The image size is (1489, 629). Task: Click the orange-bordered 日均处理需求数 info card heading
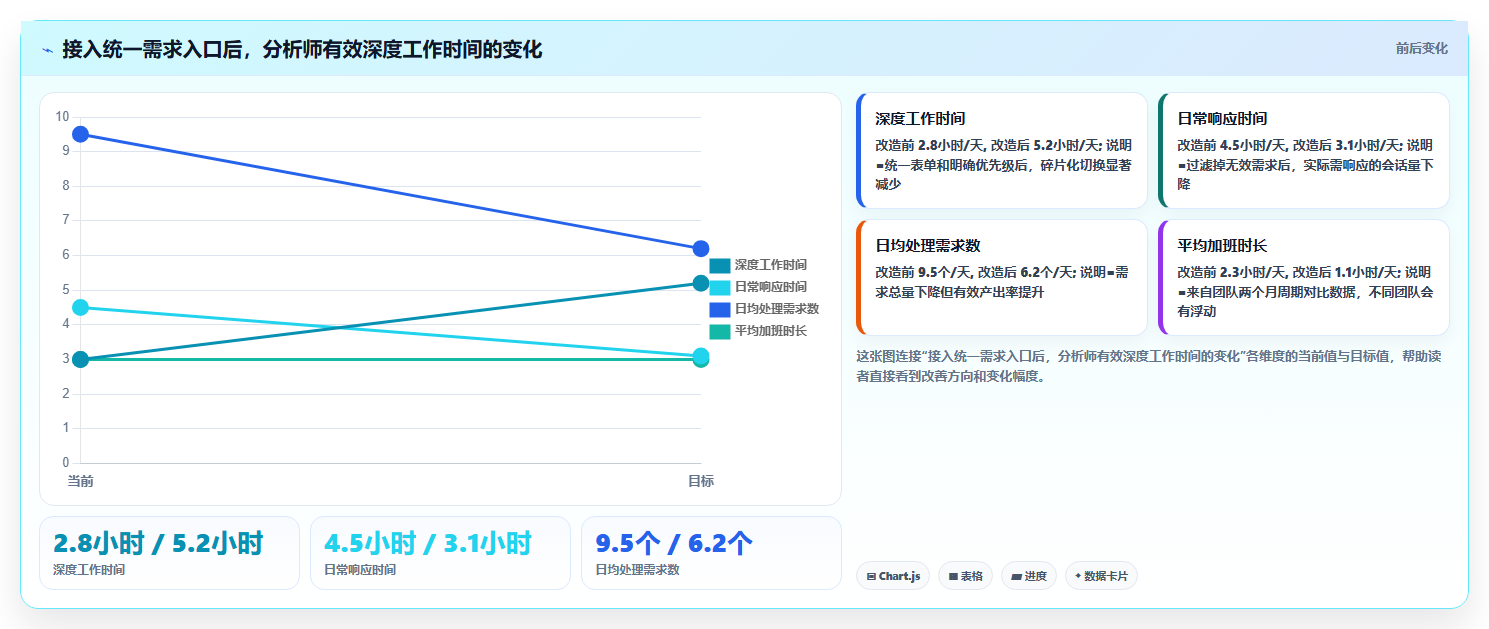[927, 245]
